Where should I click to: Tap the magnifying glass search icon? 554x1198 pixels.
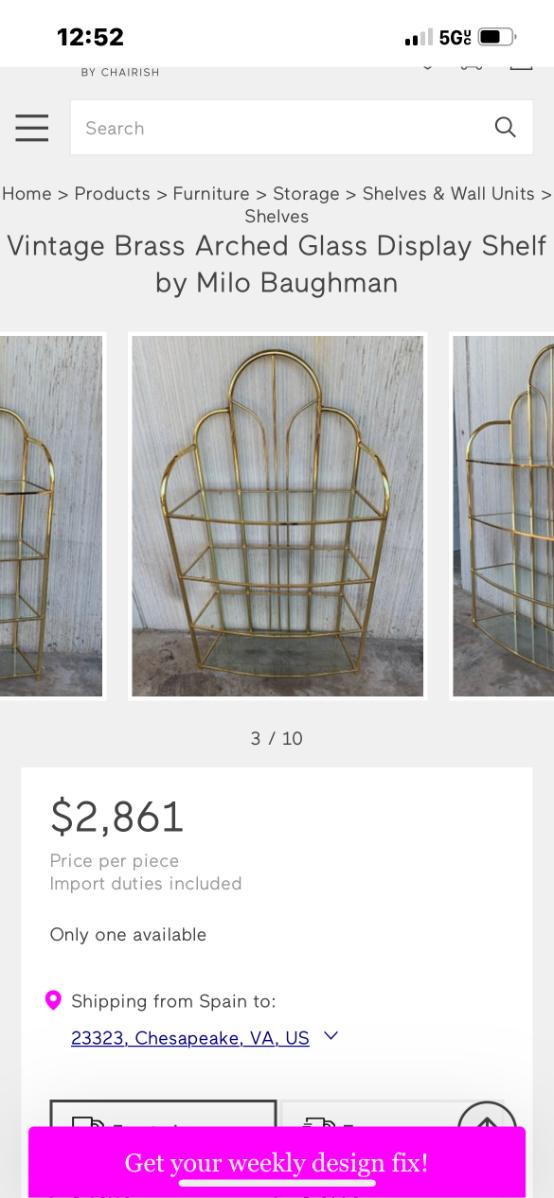pos(505,127)
